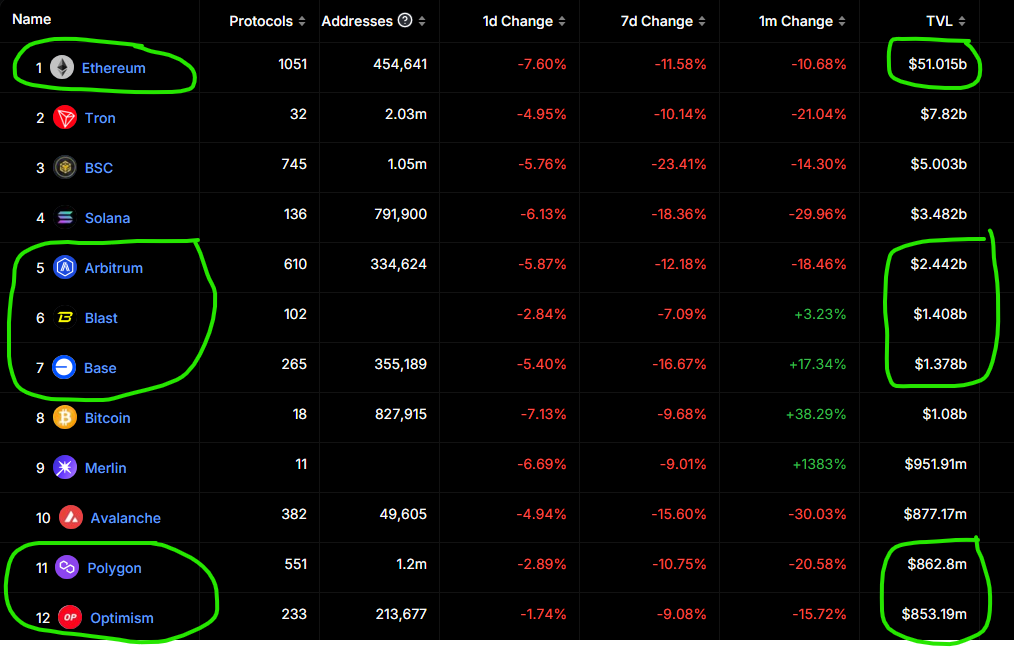
Task: Click Ethereum protocols count 1051
Action: pyautogui.click(x=292, y=64)
